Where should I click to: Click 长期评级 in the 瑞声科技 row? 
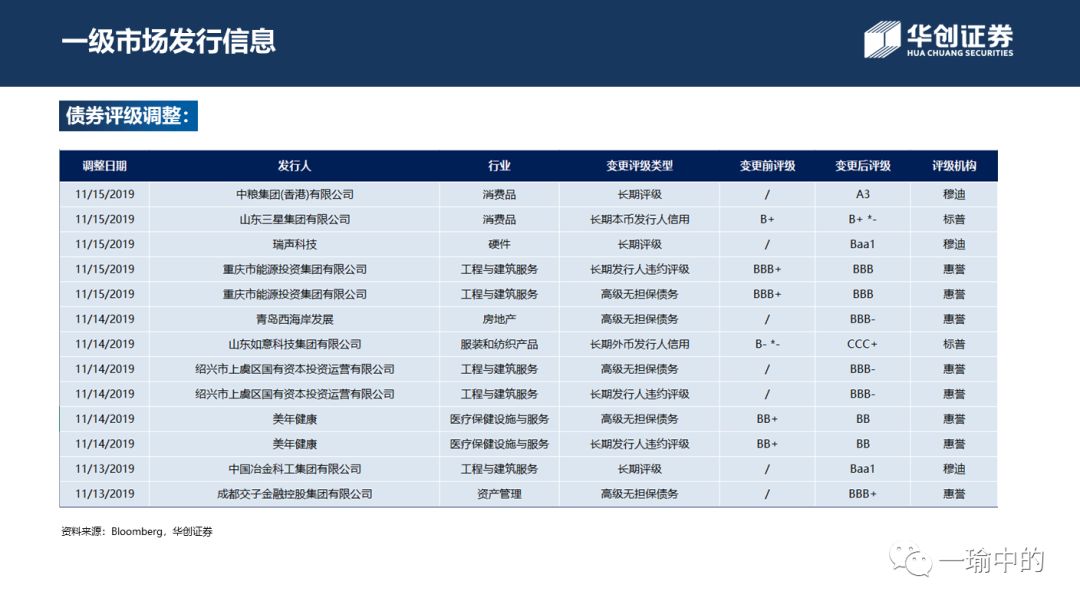click(640, 244)
